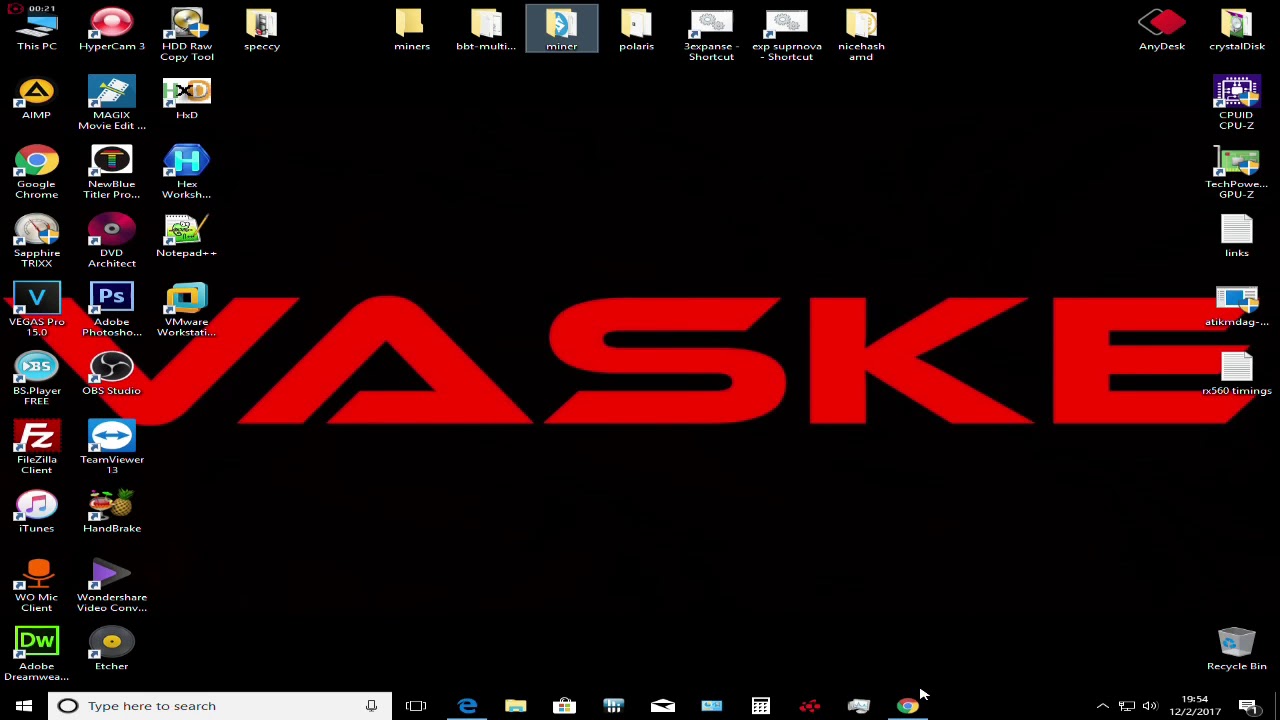Select the atikmdag file icon
This screenshot has width=1280, height=720.
click(x=1237, y=306)
